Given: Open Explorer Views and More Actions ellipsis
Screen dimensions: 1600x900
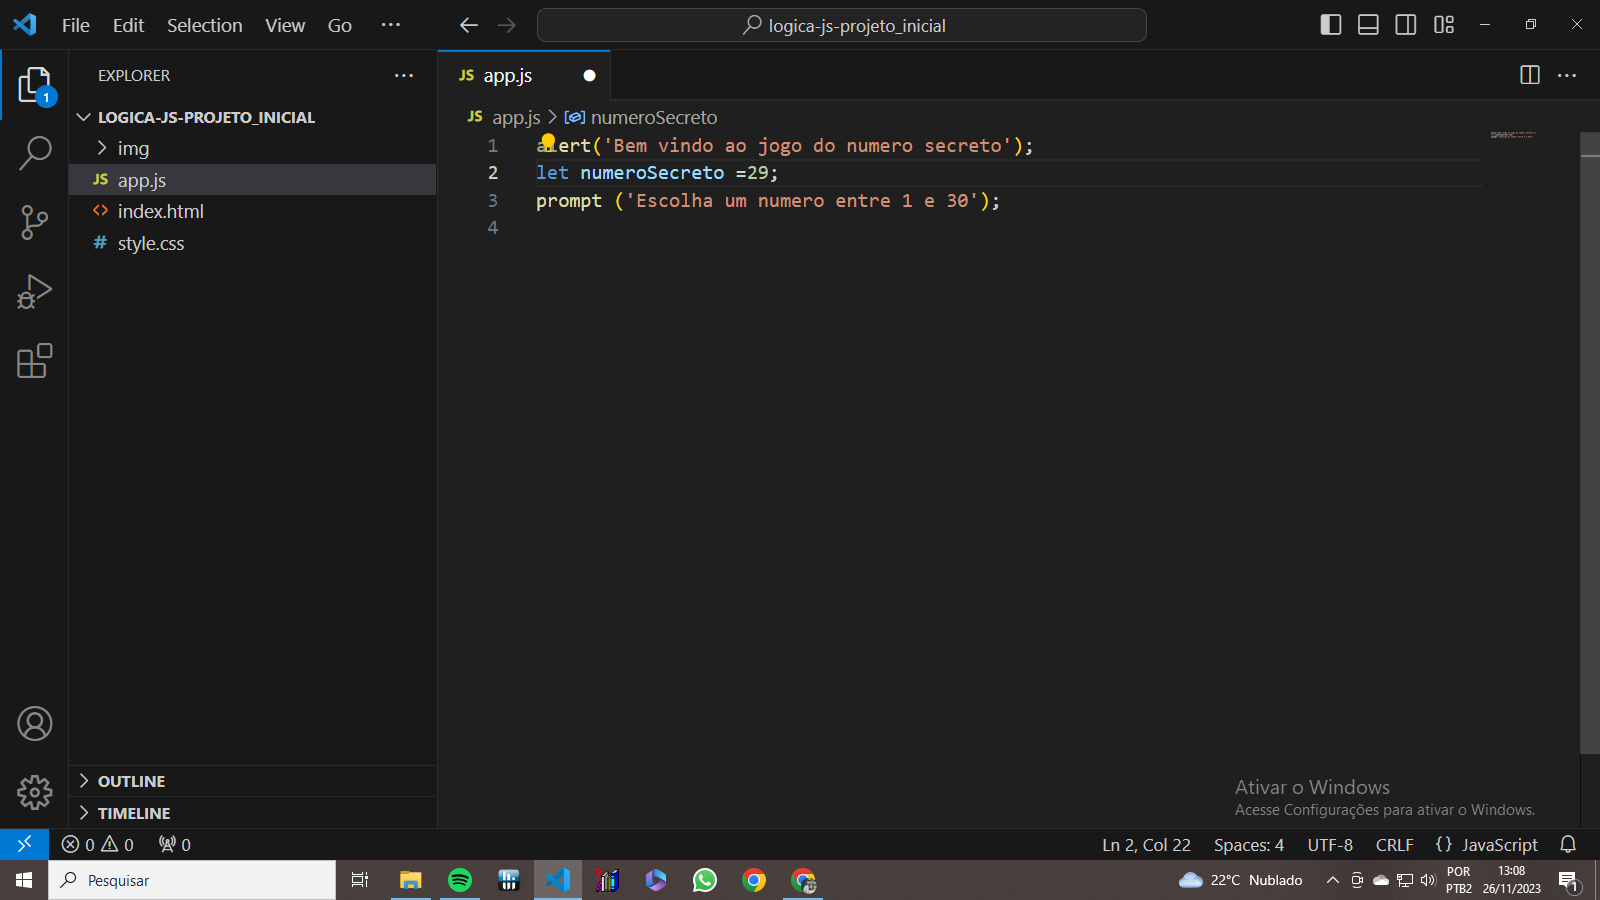Looking at the screenshot, I should [404, 75].
